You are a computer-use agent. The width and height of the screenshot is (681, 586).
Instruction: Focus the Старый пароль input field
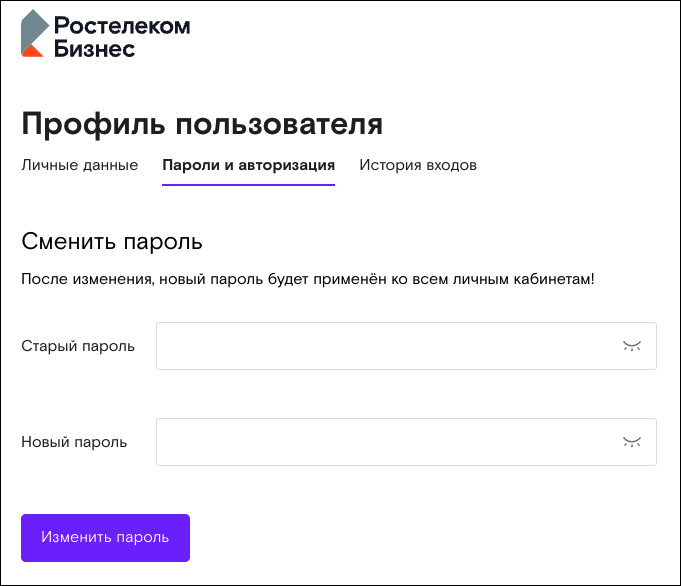[x=407, y=346]
